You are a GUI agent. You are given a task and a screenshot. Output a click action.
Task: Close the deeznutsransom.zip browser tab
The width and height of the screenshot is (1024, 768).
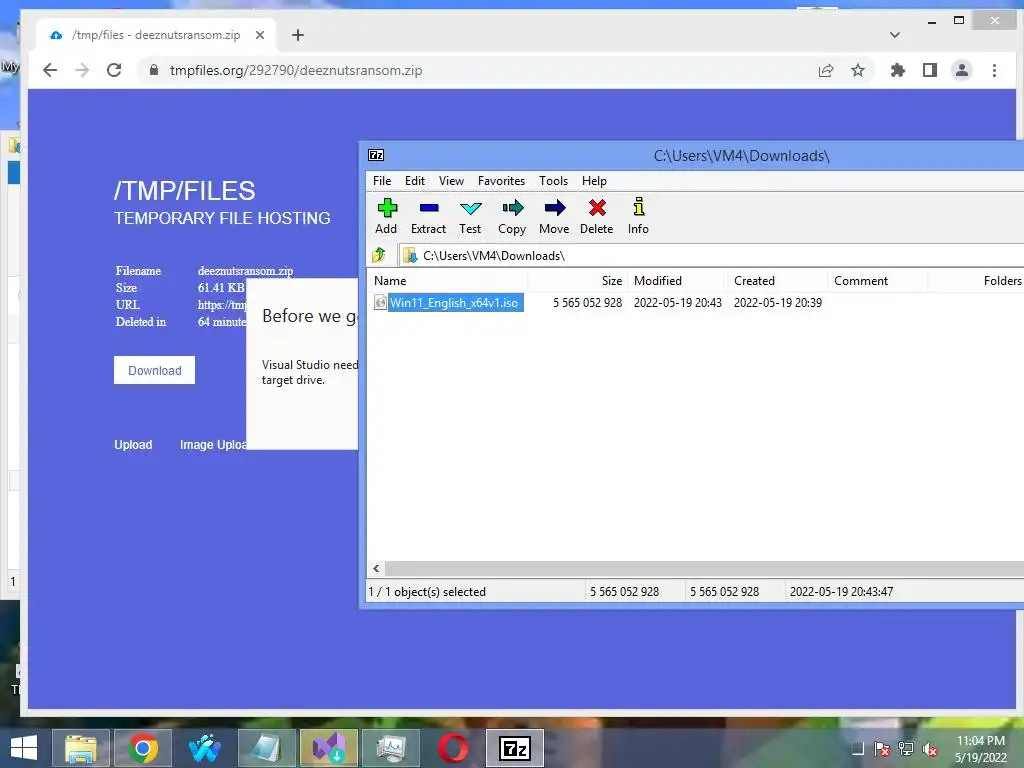tap(260, 35)
